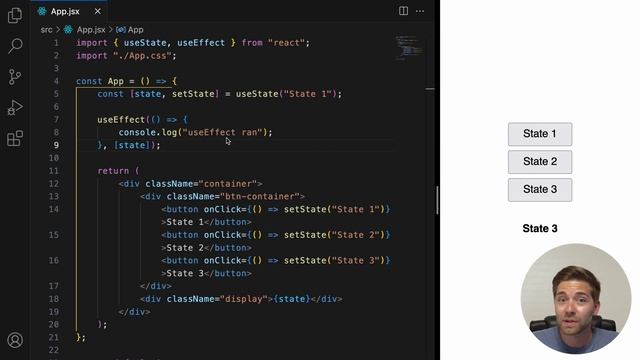Click className="display" on line 18
Screen dimensions: 640x360
point(217,299)
